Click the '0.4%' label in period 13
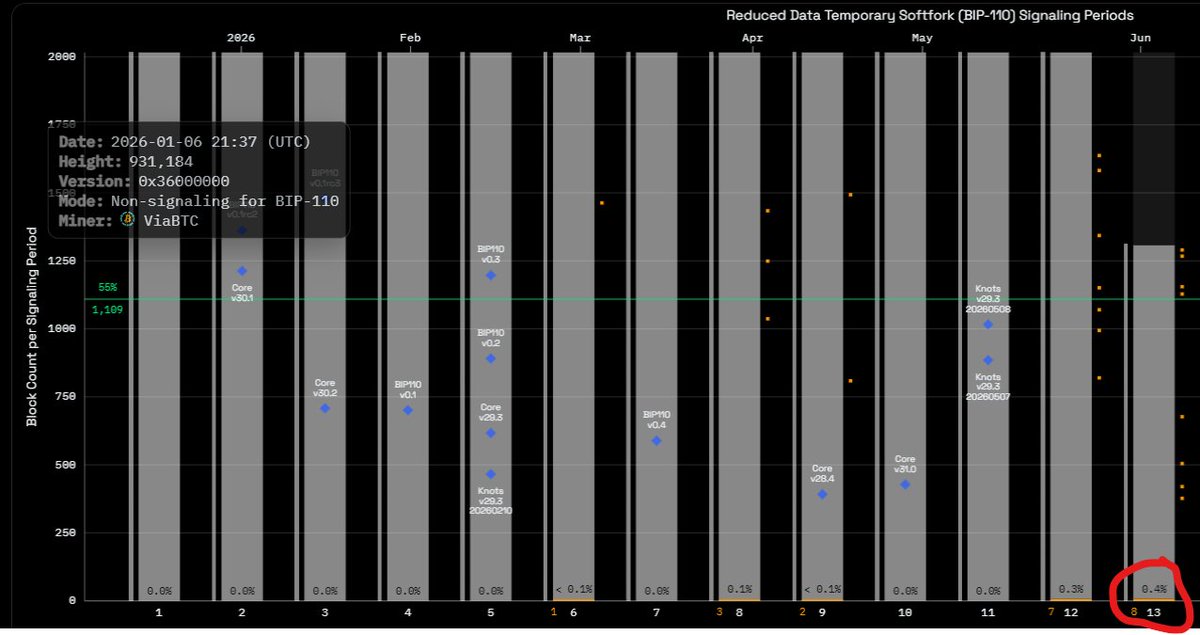The width and height of the screenshot is (1200, 635). (x=1154, y=590)
